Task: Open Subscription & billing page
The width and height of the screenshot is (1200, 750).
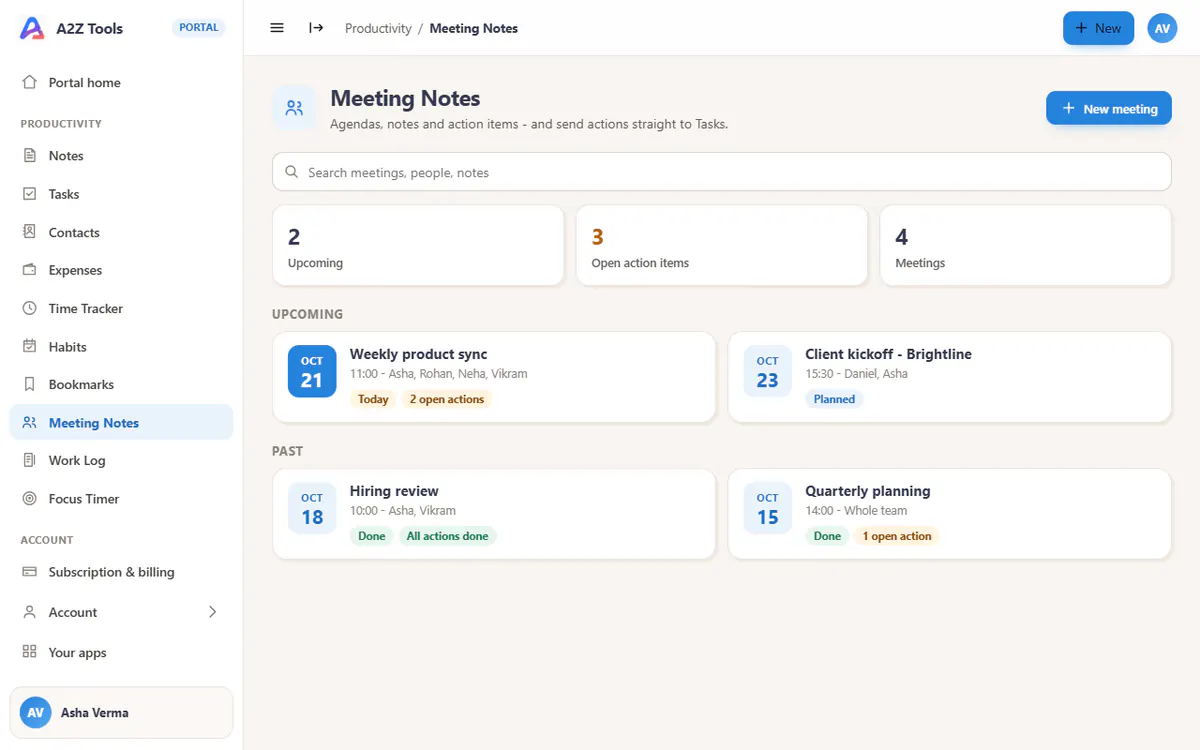Action: (x=121, y=572)
